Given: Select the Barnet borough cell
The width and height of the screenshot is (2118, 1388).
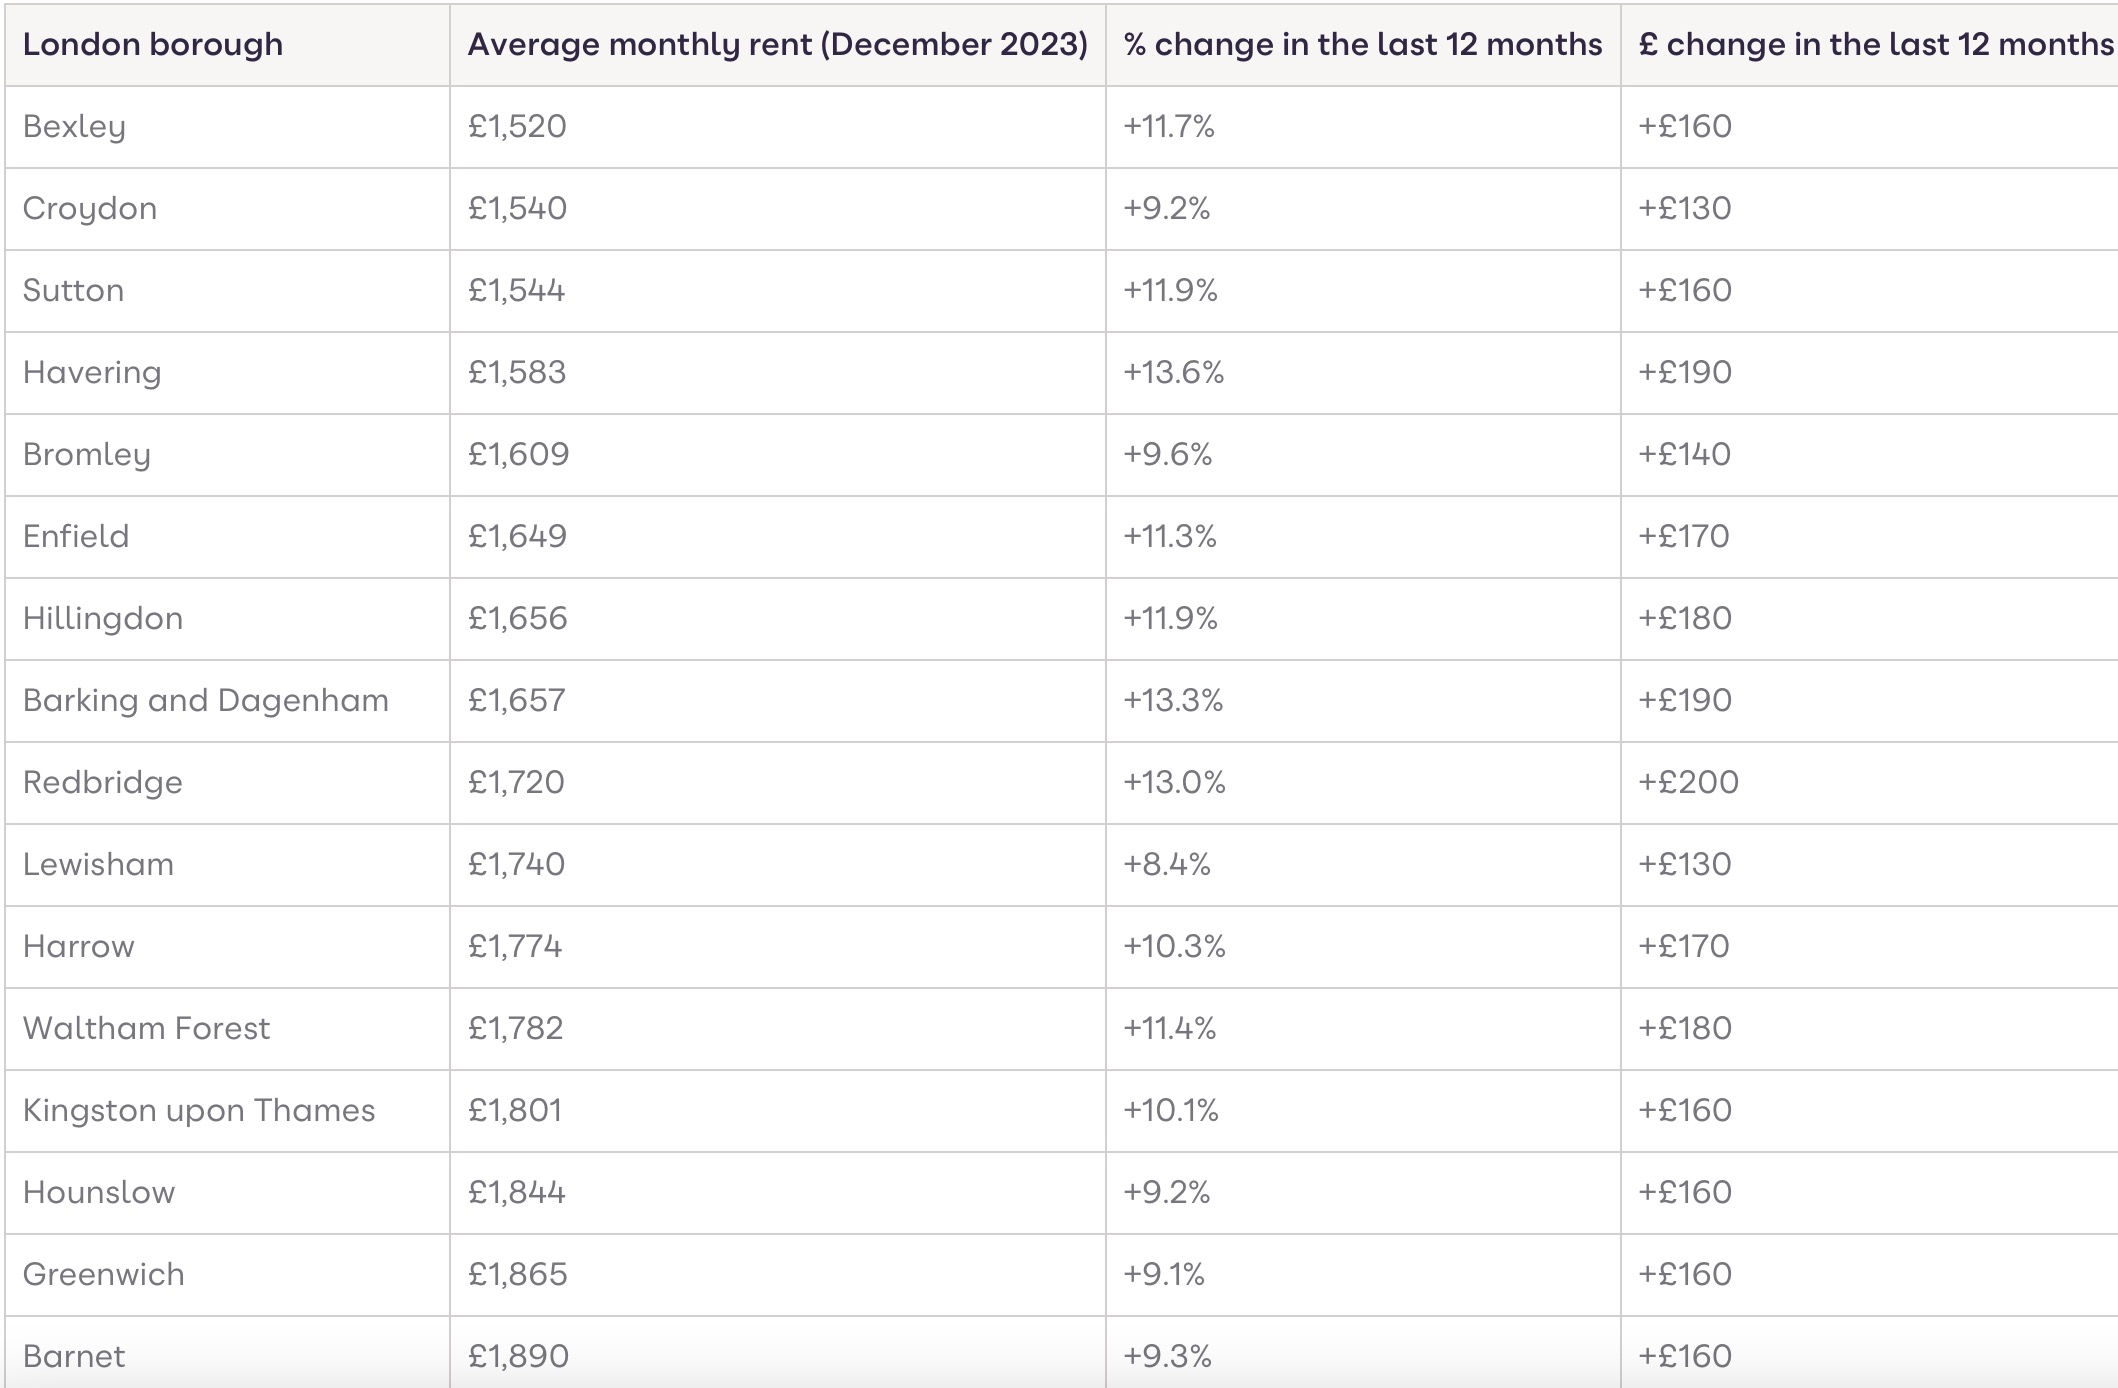Looking at the screenshot, I should [74, 1357].
